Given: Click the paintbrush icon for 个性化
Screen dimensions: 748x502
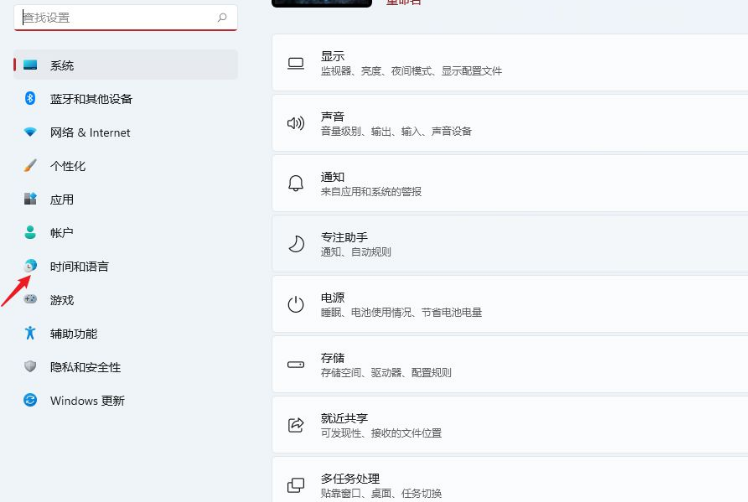Looking at the screenshot, I should click(30, 166).
